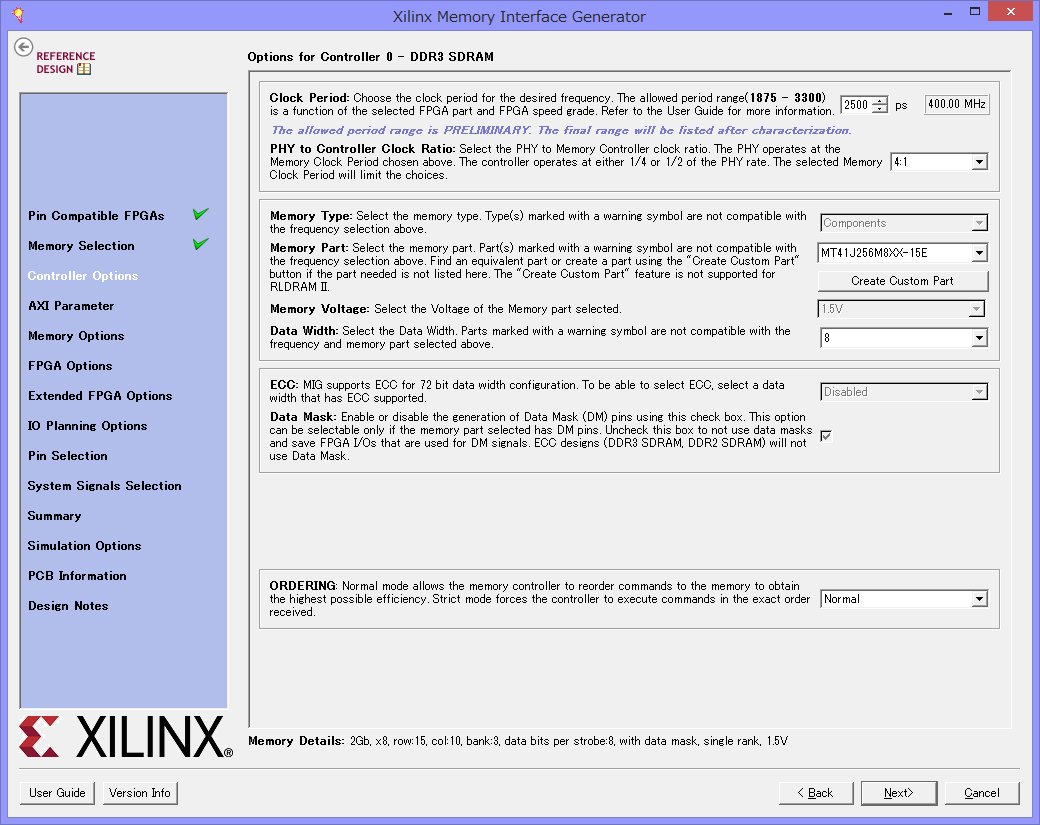The image size is (1040, 825).
Task: Show Version Info
Action: pyautogui.click(x=140, y=793)
